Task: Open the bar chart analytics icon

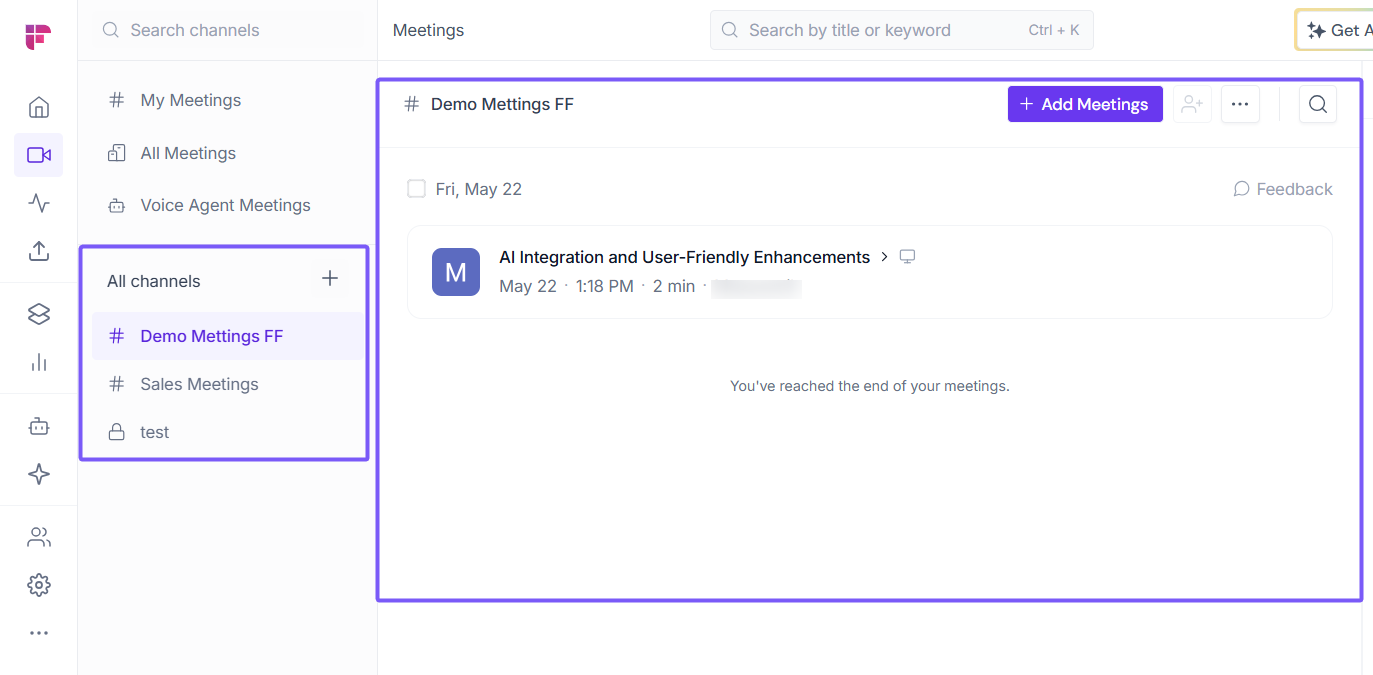Action: [x=39, y=362]
